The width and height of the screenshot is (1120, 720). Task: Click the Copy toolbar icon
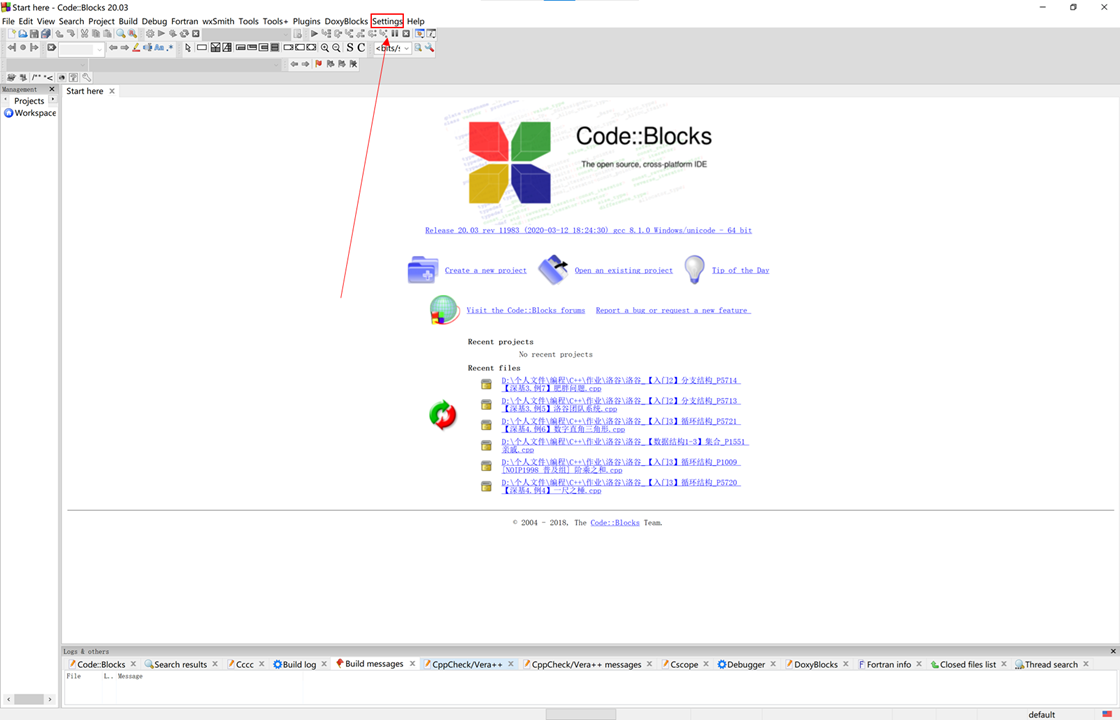96,34
